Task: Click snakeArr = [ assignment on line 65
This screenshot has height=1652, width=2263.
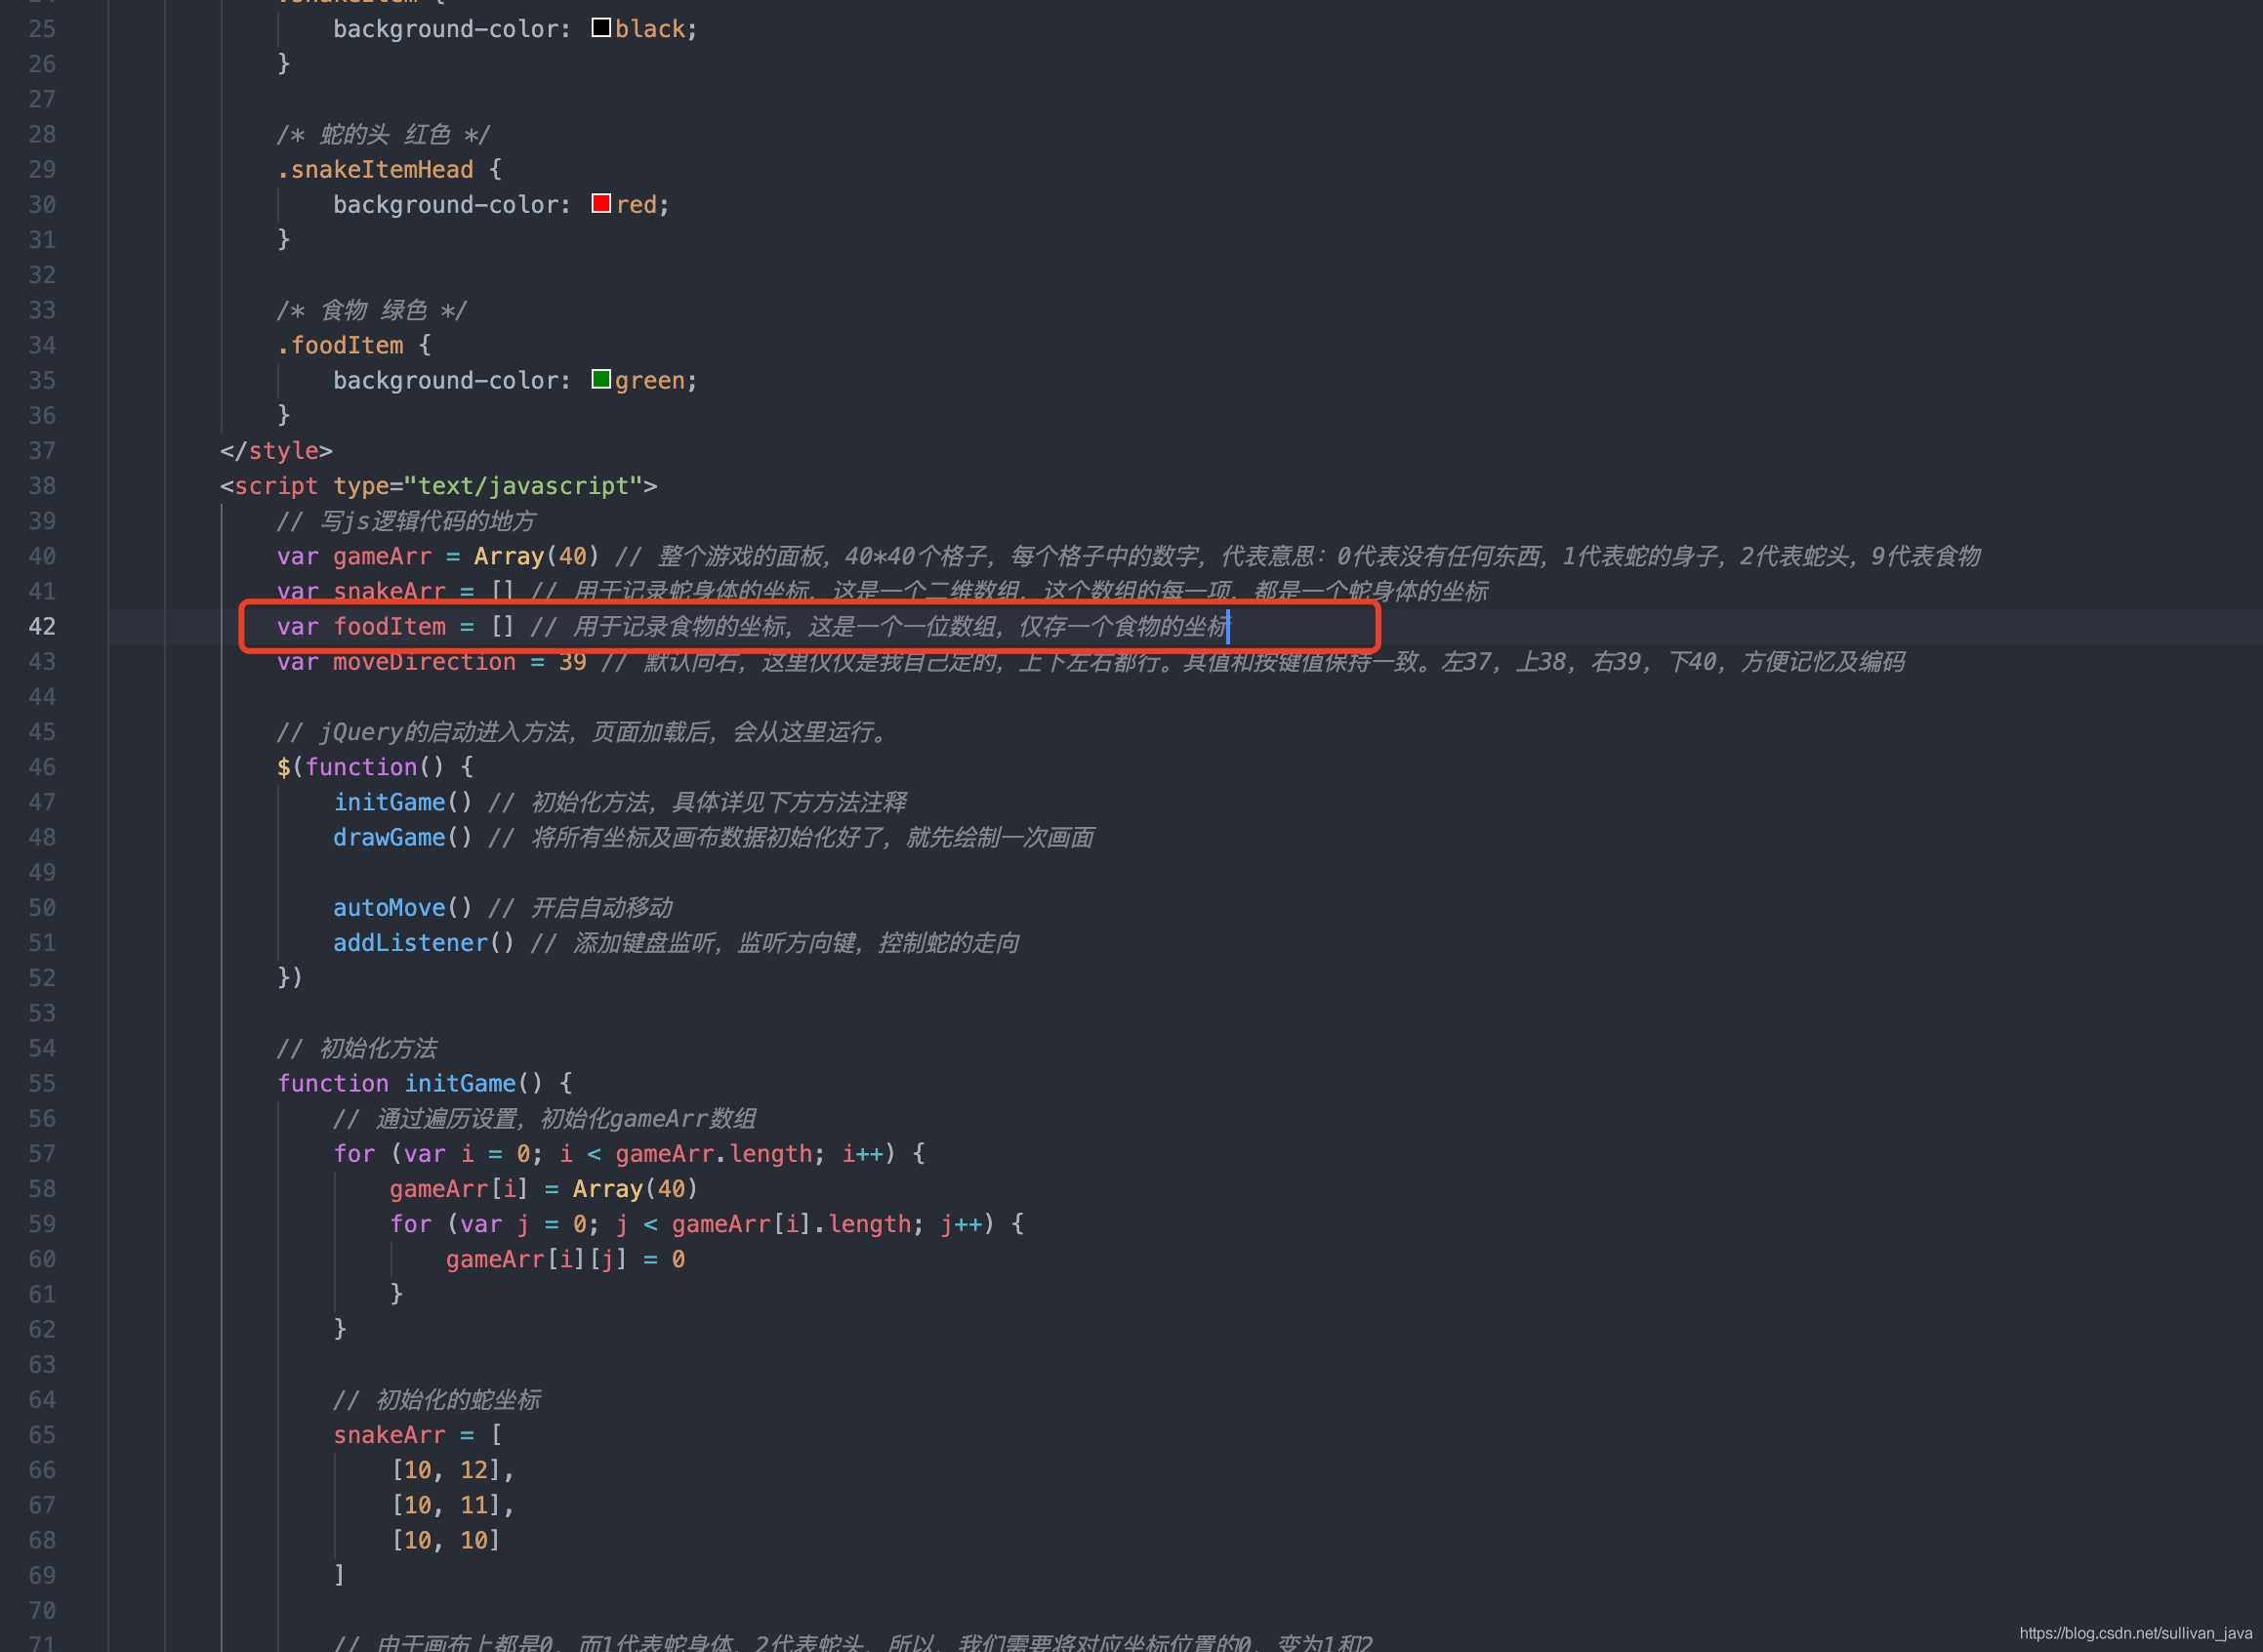Action: tap(417, 1435)
